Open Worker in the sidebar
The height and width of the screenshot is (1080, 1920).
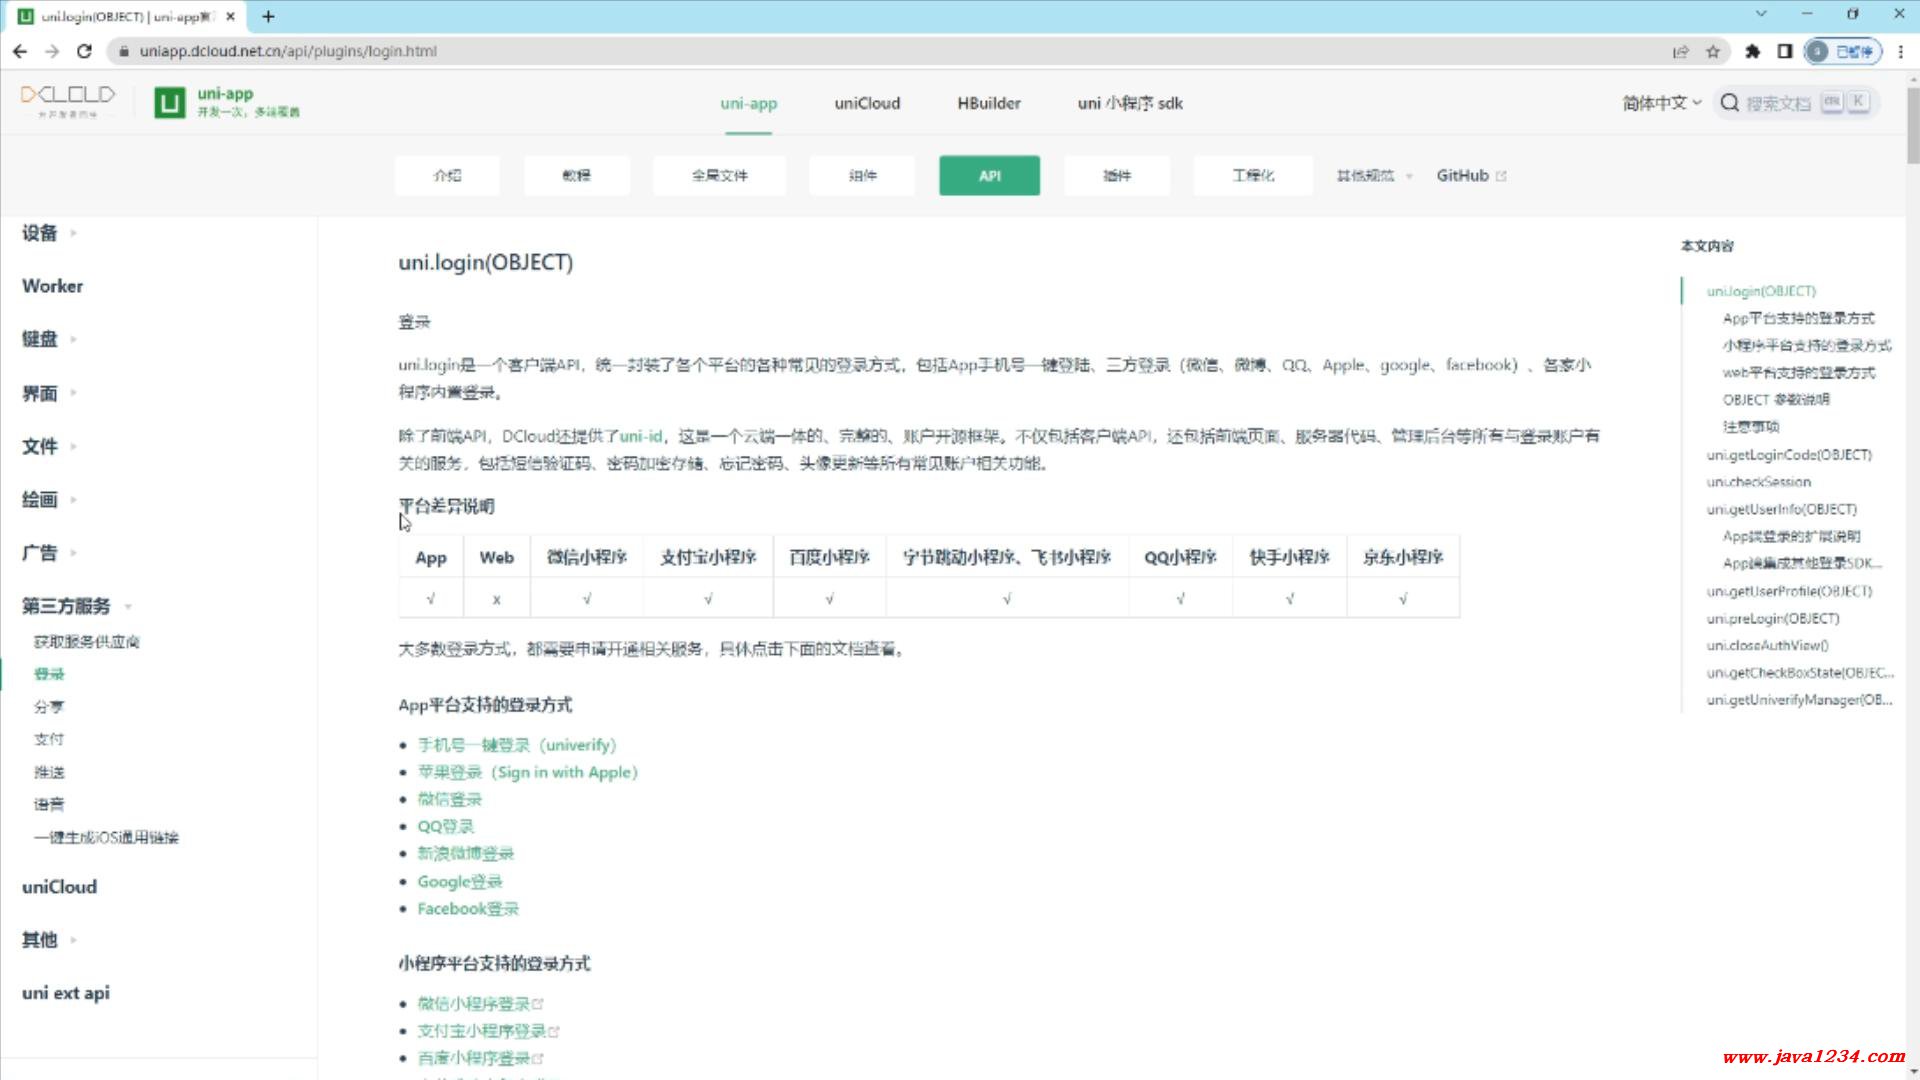click(52, 286)
